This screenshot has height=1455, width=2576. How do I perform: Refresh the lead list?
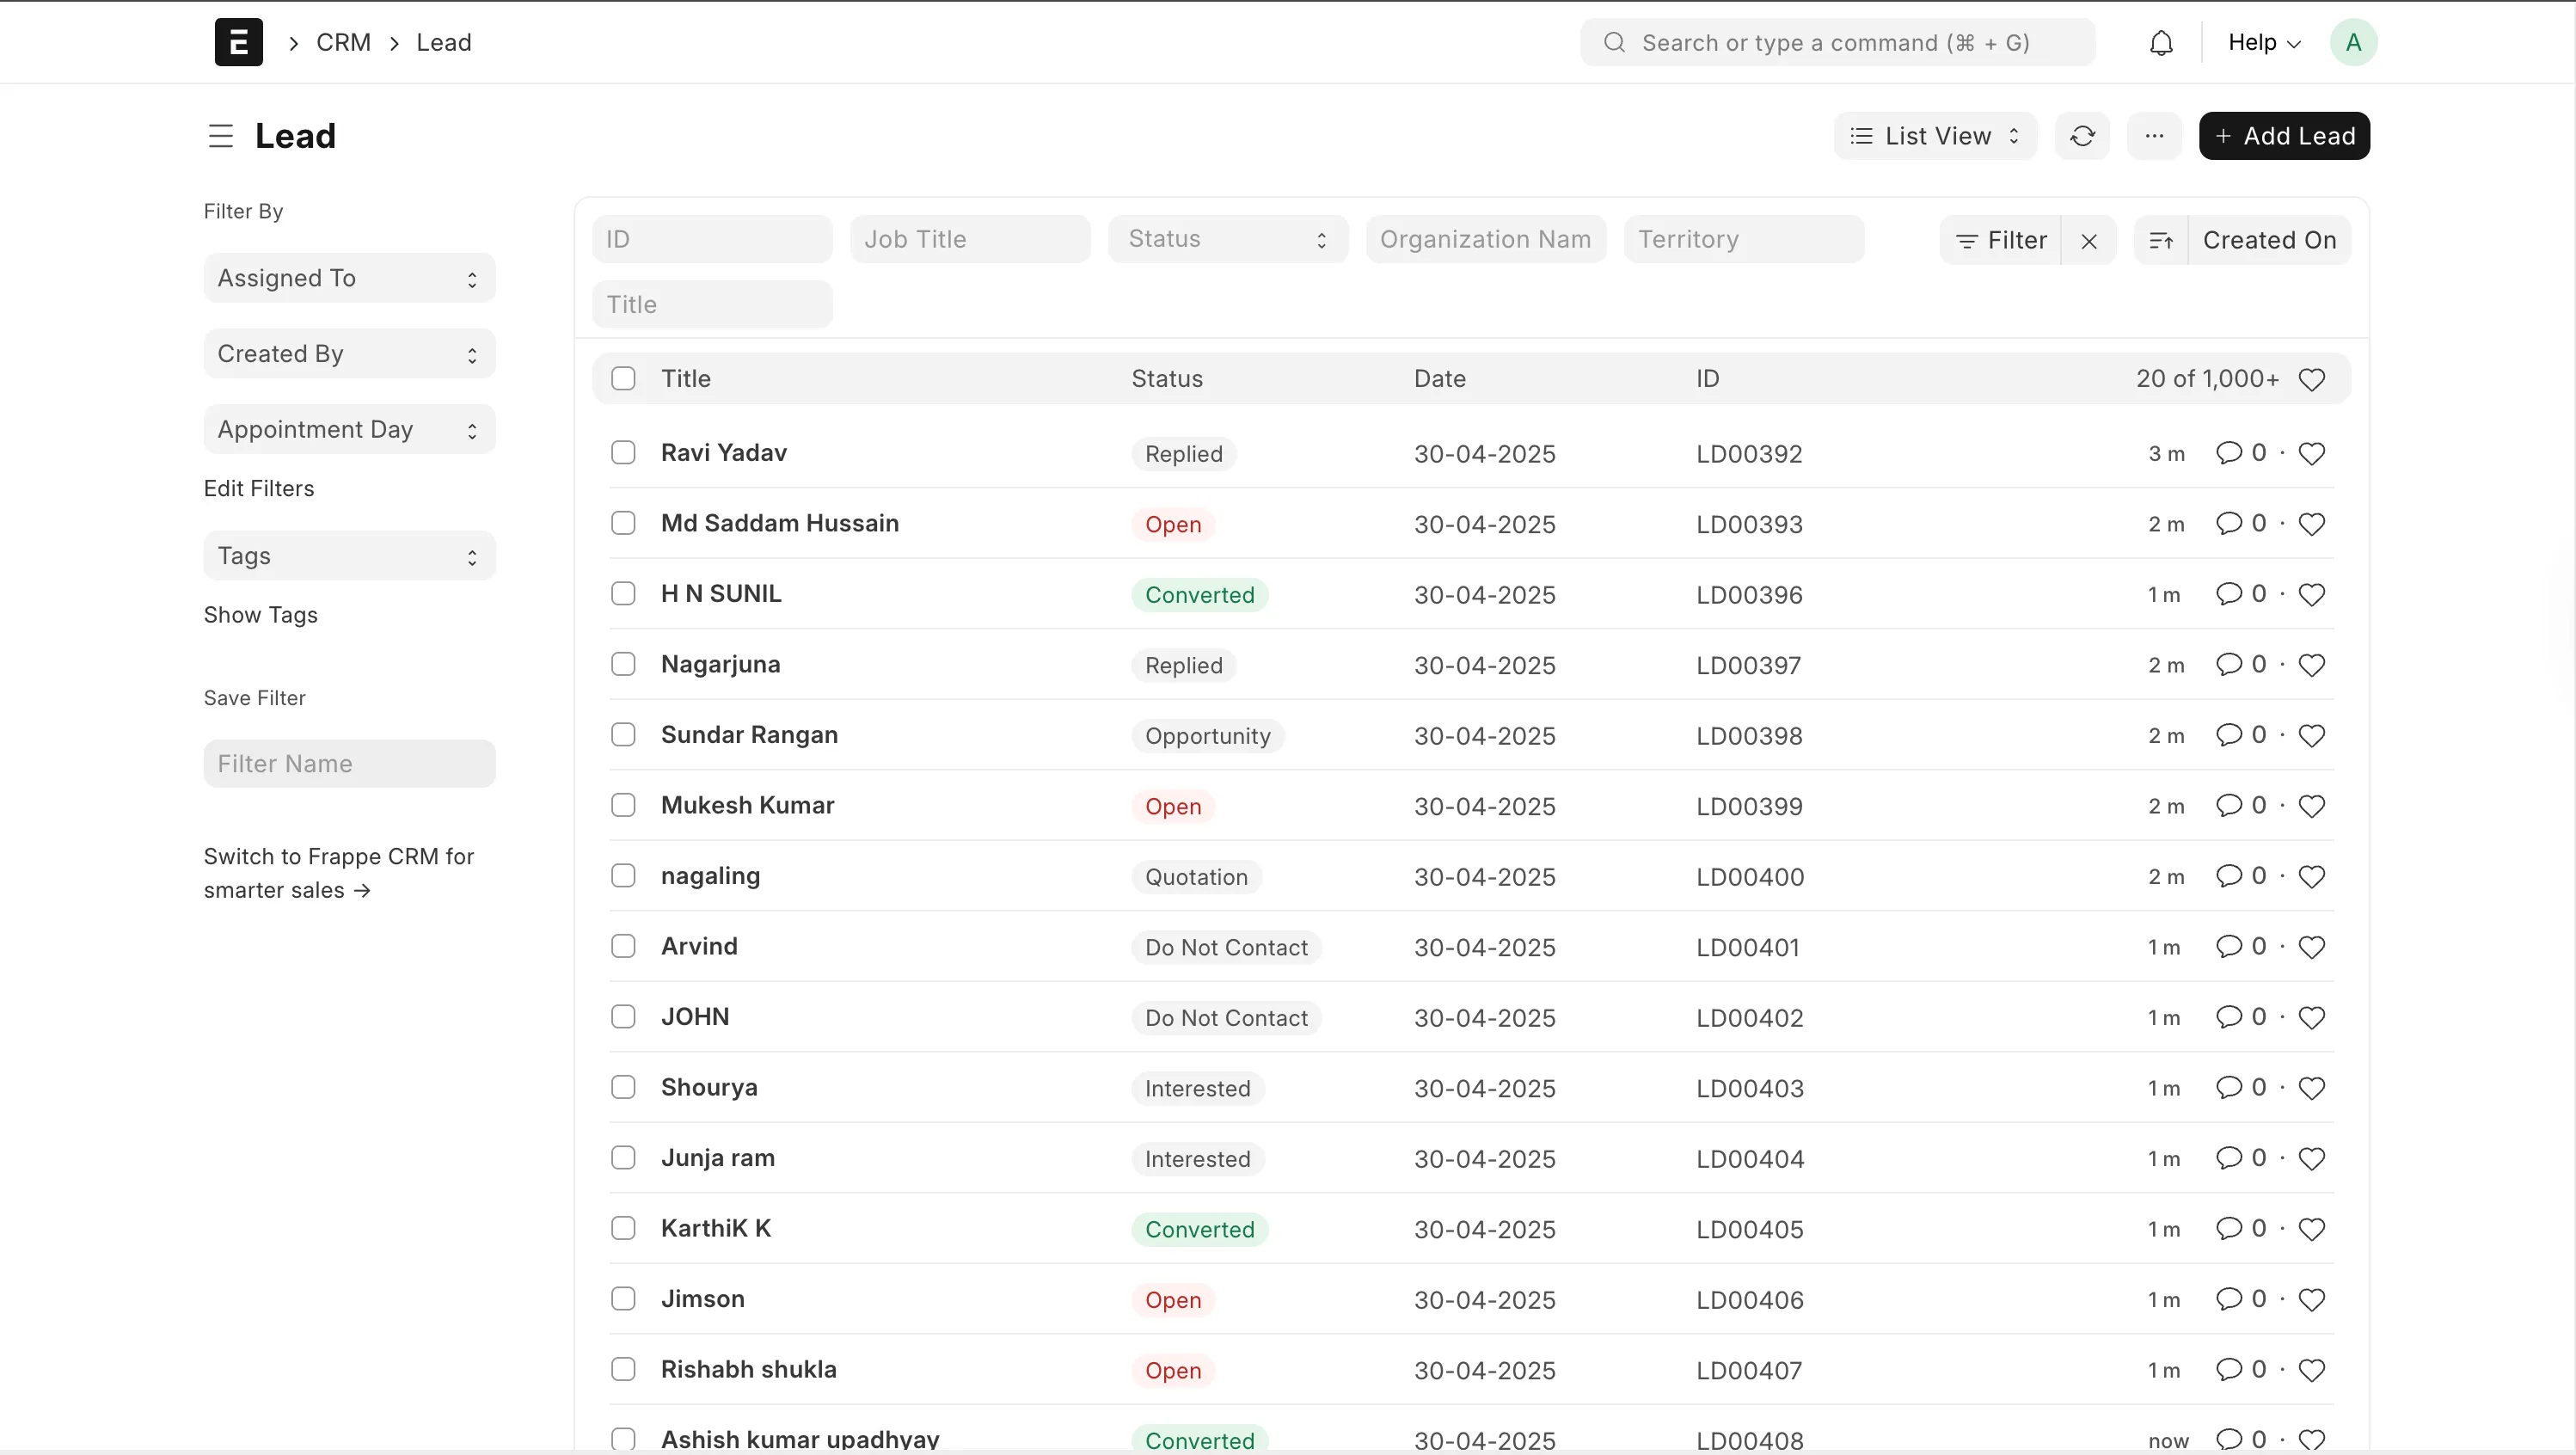point(2082,136)
